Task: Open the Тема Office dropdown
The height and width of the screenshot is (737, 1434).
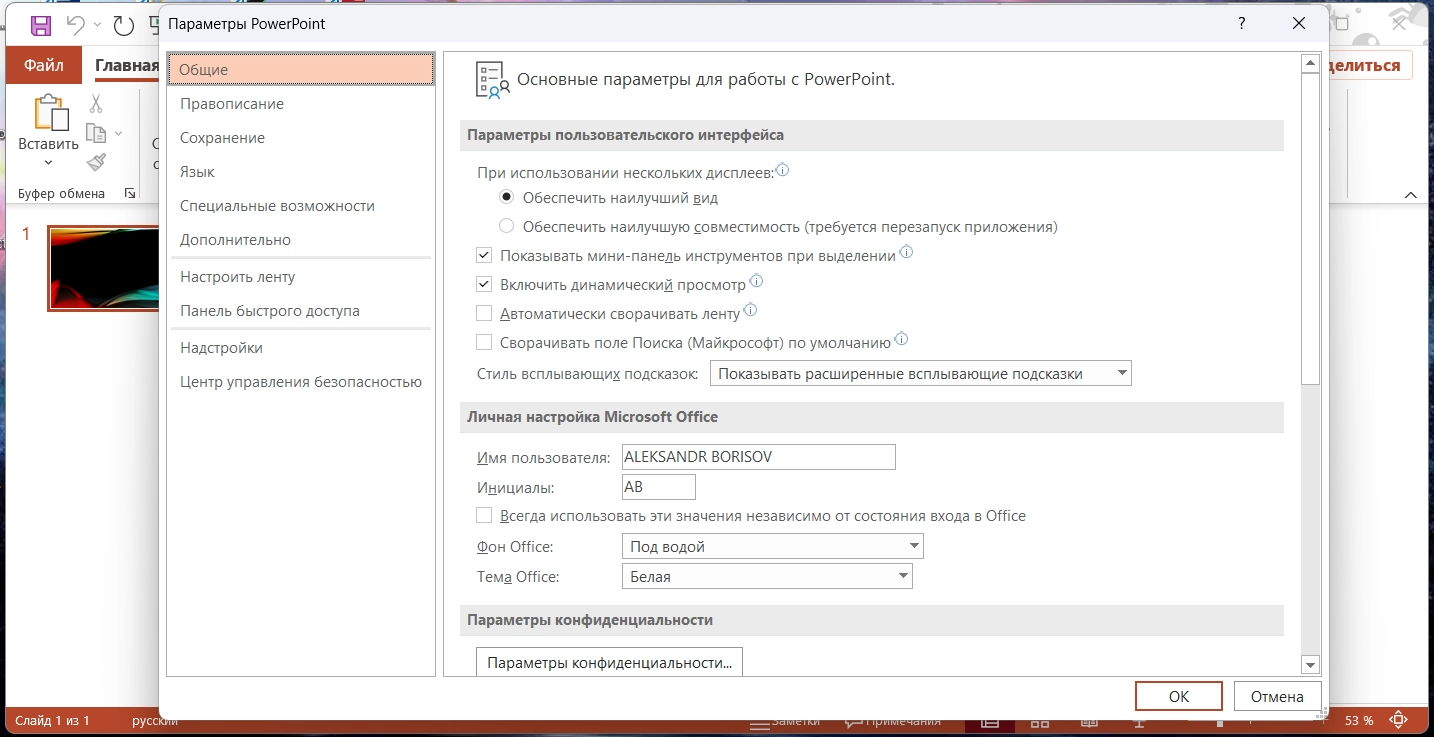Action: tap(767, 577)
